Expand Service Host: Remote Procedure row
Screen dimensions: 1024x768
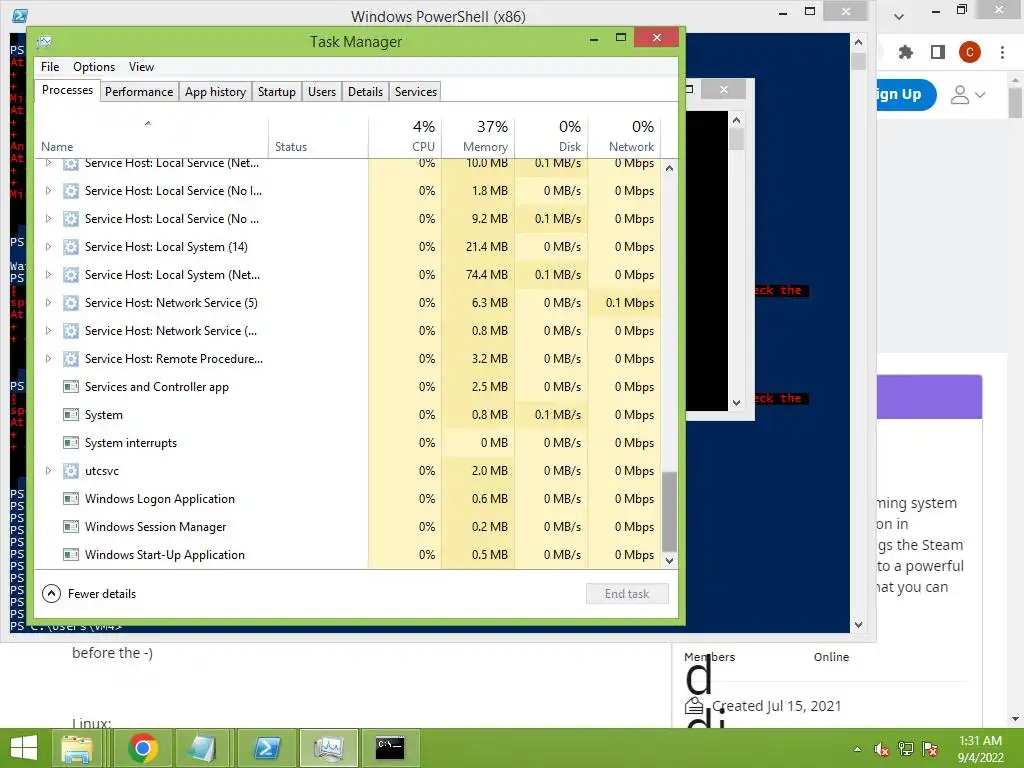tap(48, 359)
